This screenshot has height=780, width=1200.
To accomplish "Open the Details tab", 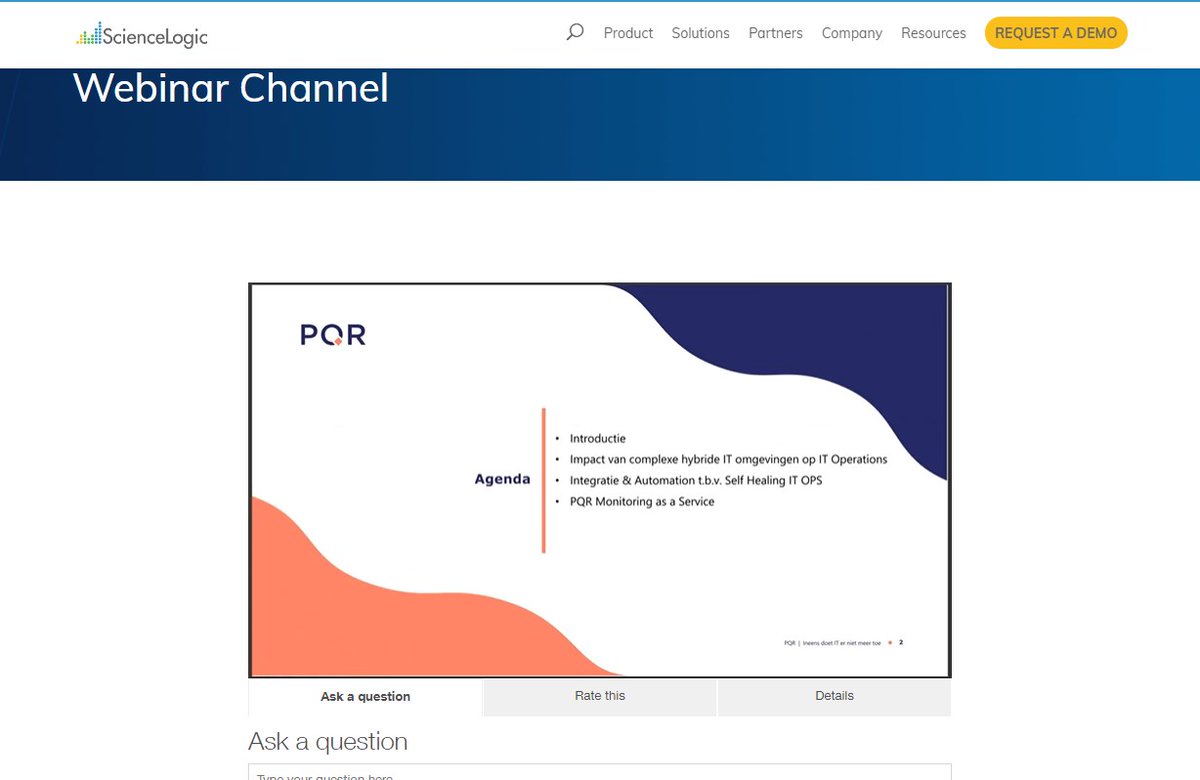I will click(x=834, y=696).
